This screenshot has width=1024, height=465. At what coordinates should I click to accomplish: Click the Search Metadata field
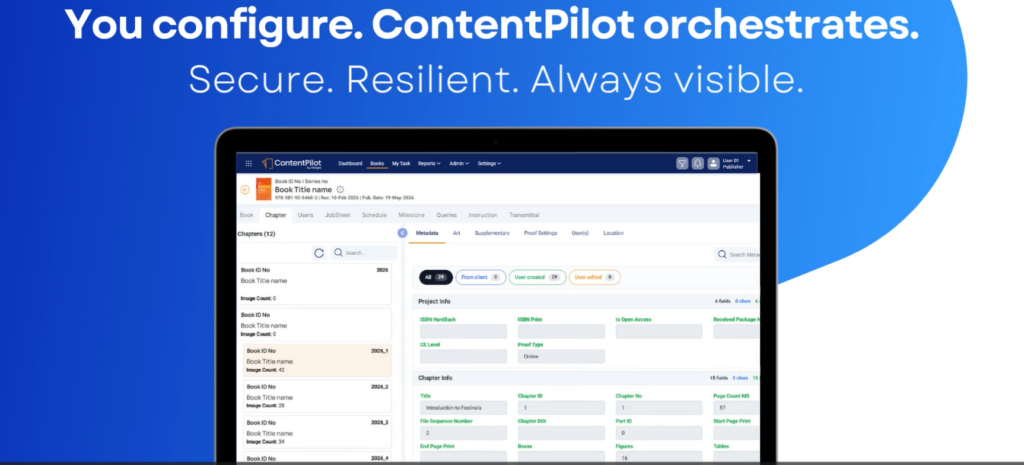[737, 255]
